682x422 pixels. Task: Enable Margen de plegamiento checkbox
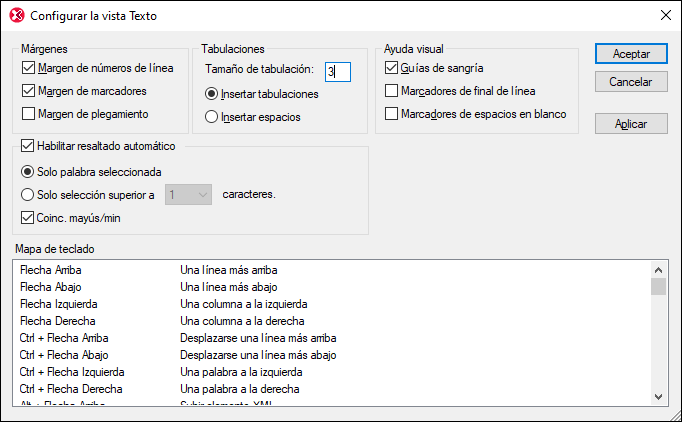coord(28,114)
